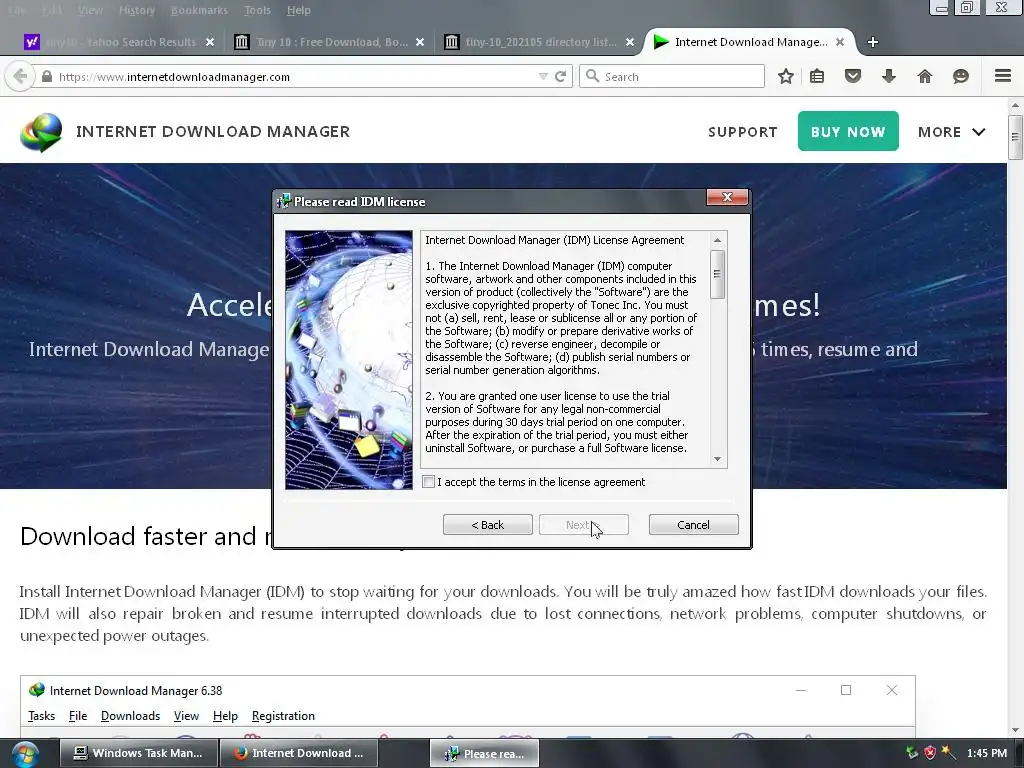
Task: Go to Firefox home page icon
Action: (x=925, y=76)
